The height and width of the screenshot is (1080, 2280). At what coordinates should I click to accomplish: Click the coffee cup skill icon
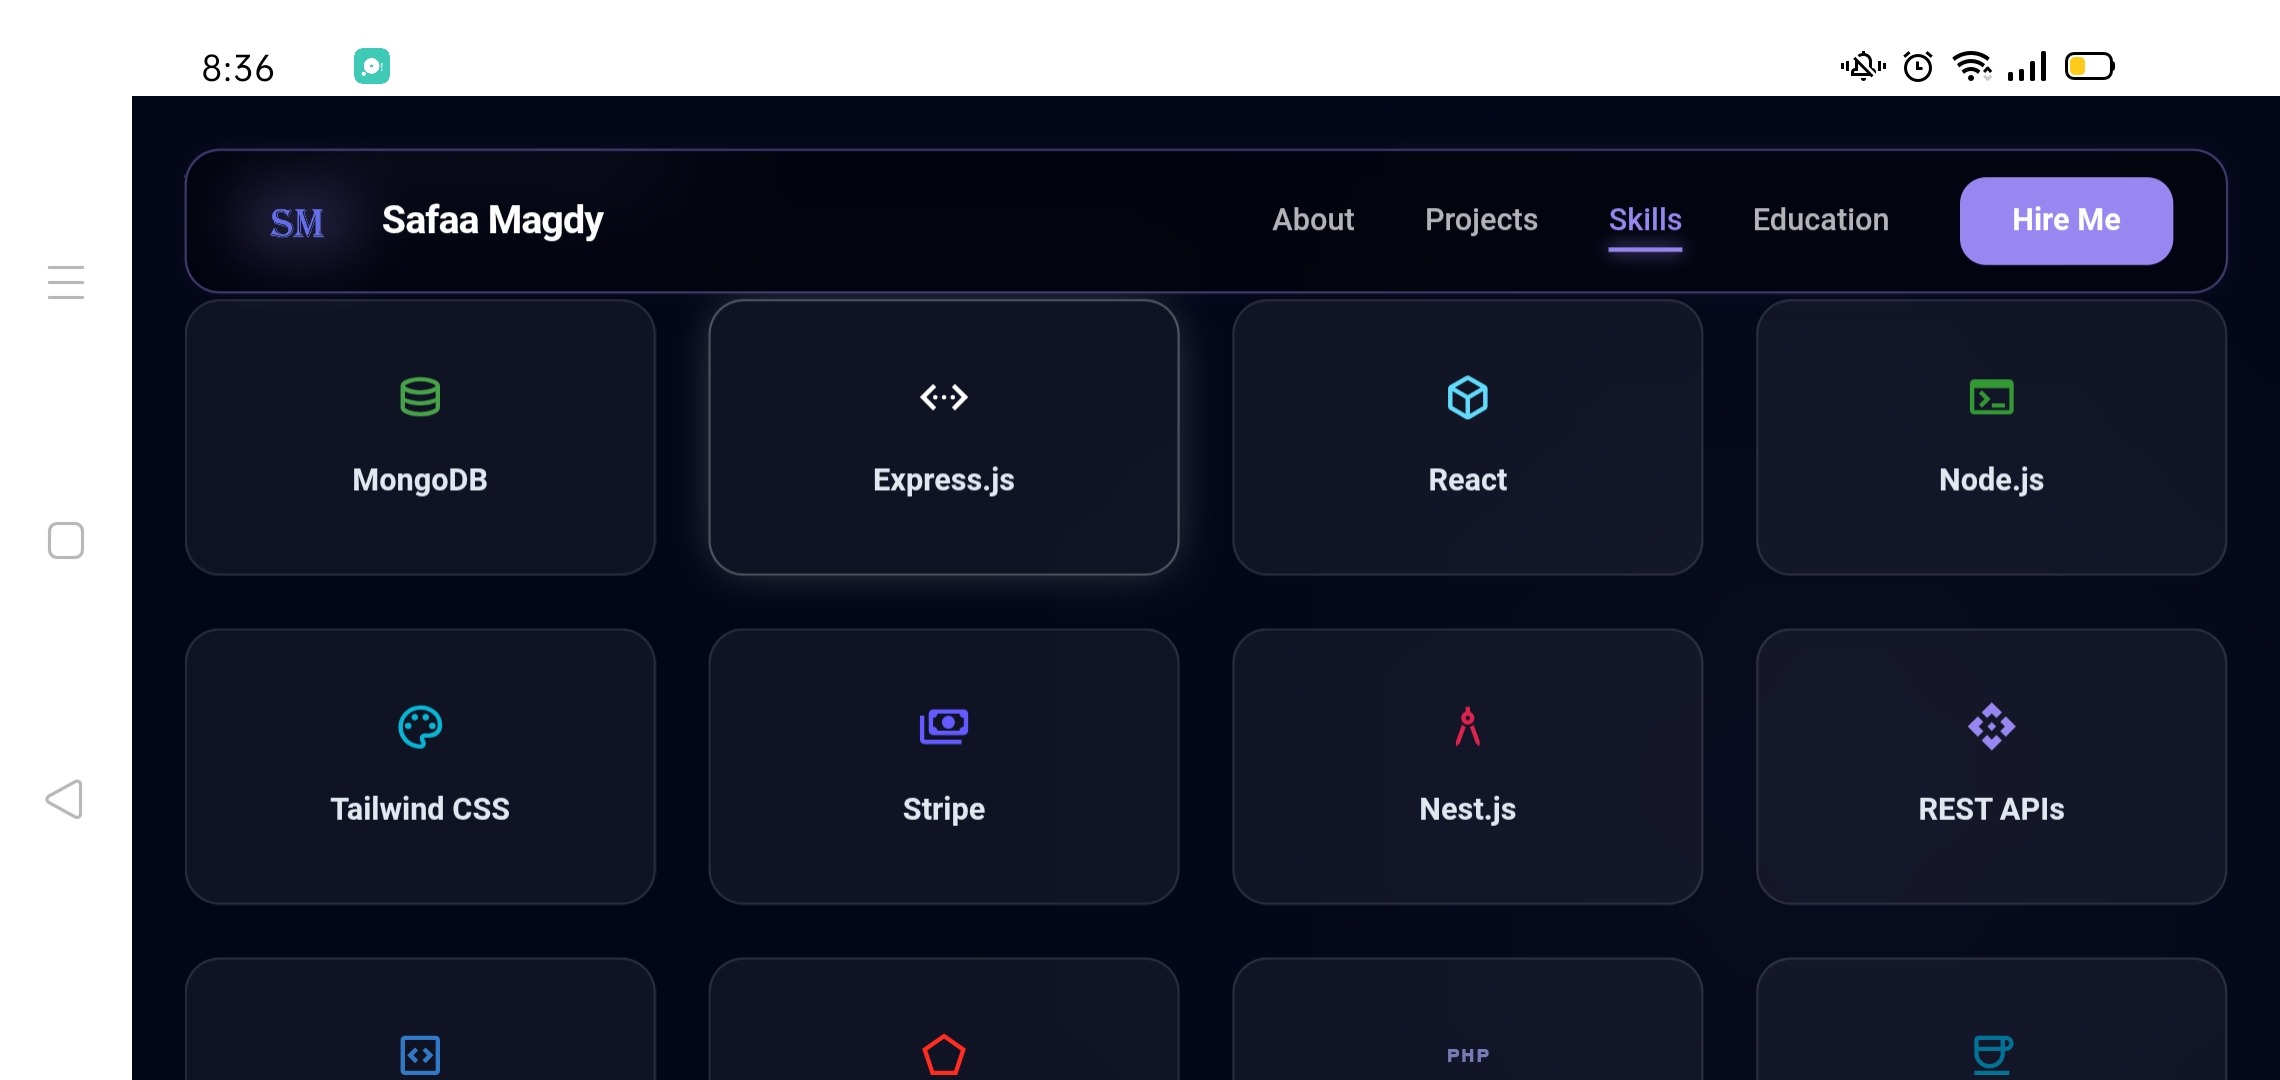pos(1991,1055)
